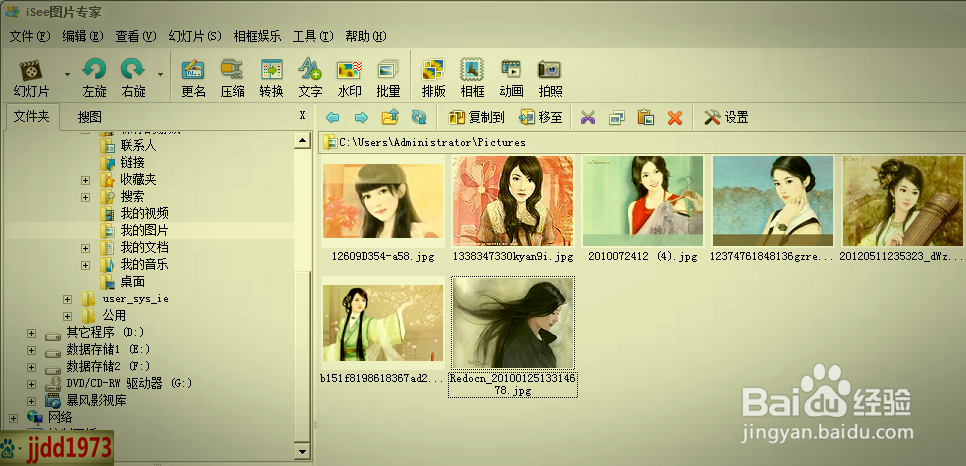
Task: Open the 动画 animation tool
Action: [x=511, y=78]
